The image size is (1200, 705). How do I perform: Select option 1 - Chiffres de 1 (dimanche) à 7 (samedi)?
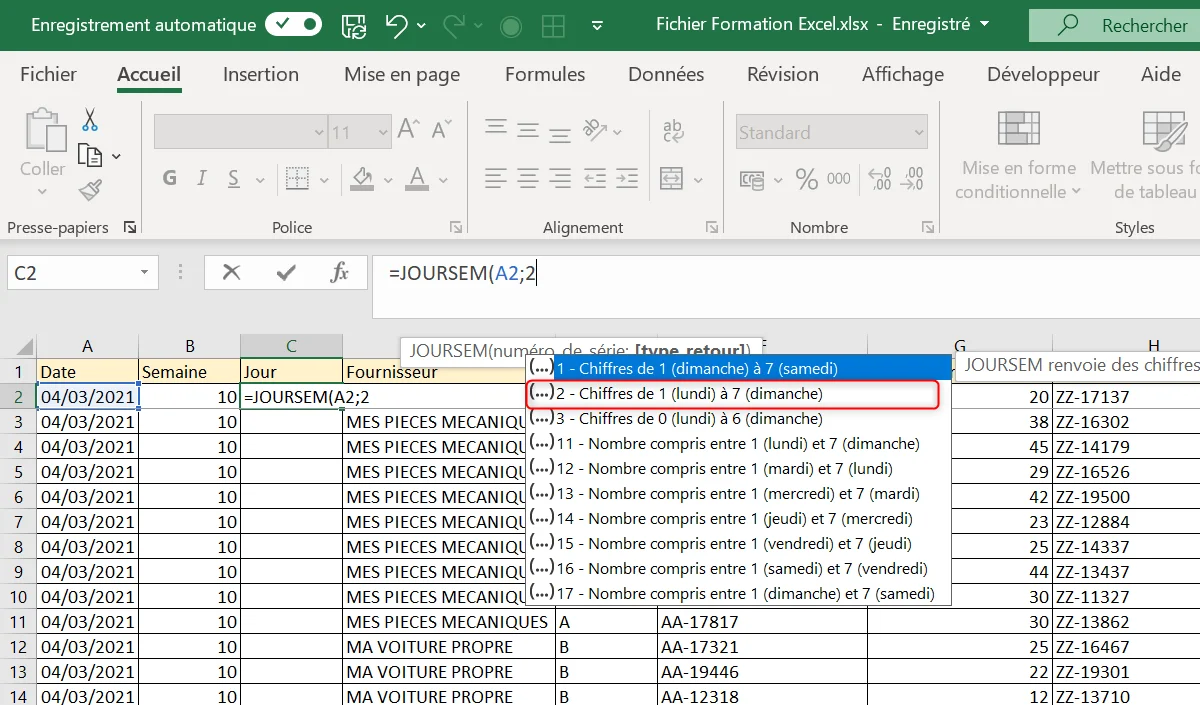click(739, 369)
